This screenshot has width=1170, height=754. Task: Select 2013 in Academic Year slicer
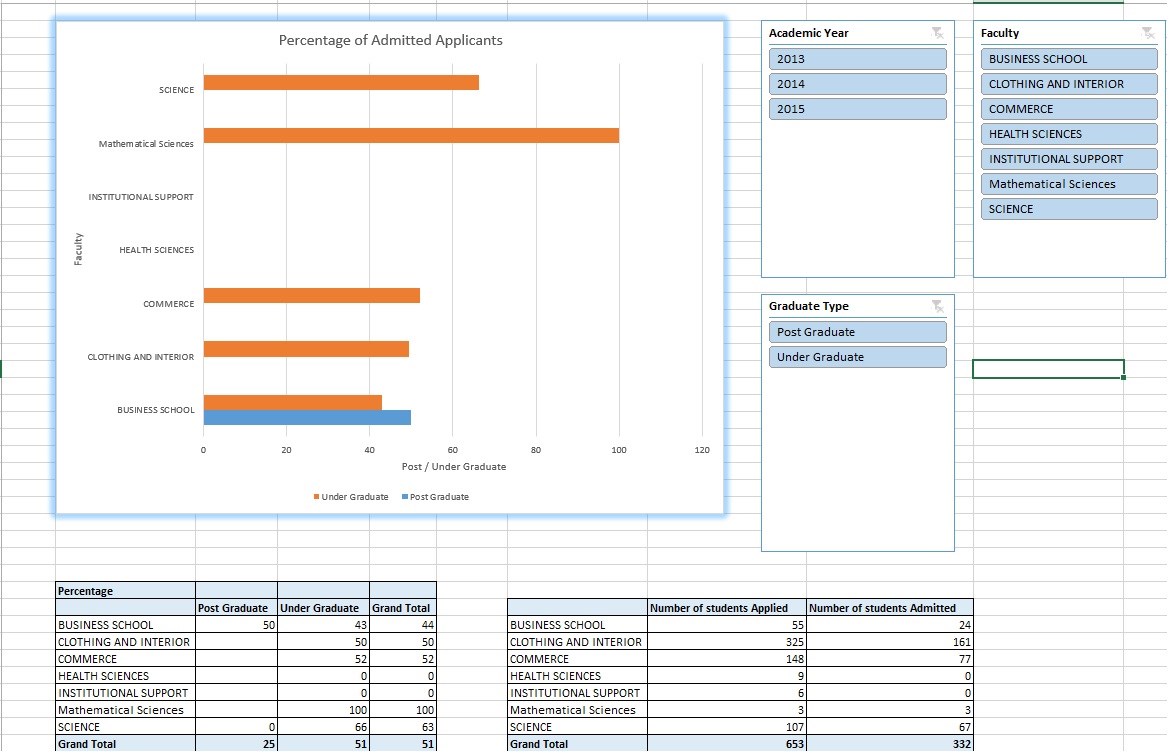pyautogui.click(x=858, y=59)
